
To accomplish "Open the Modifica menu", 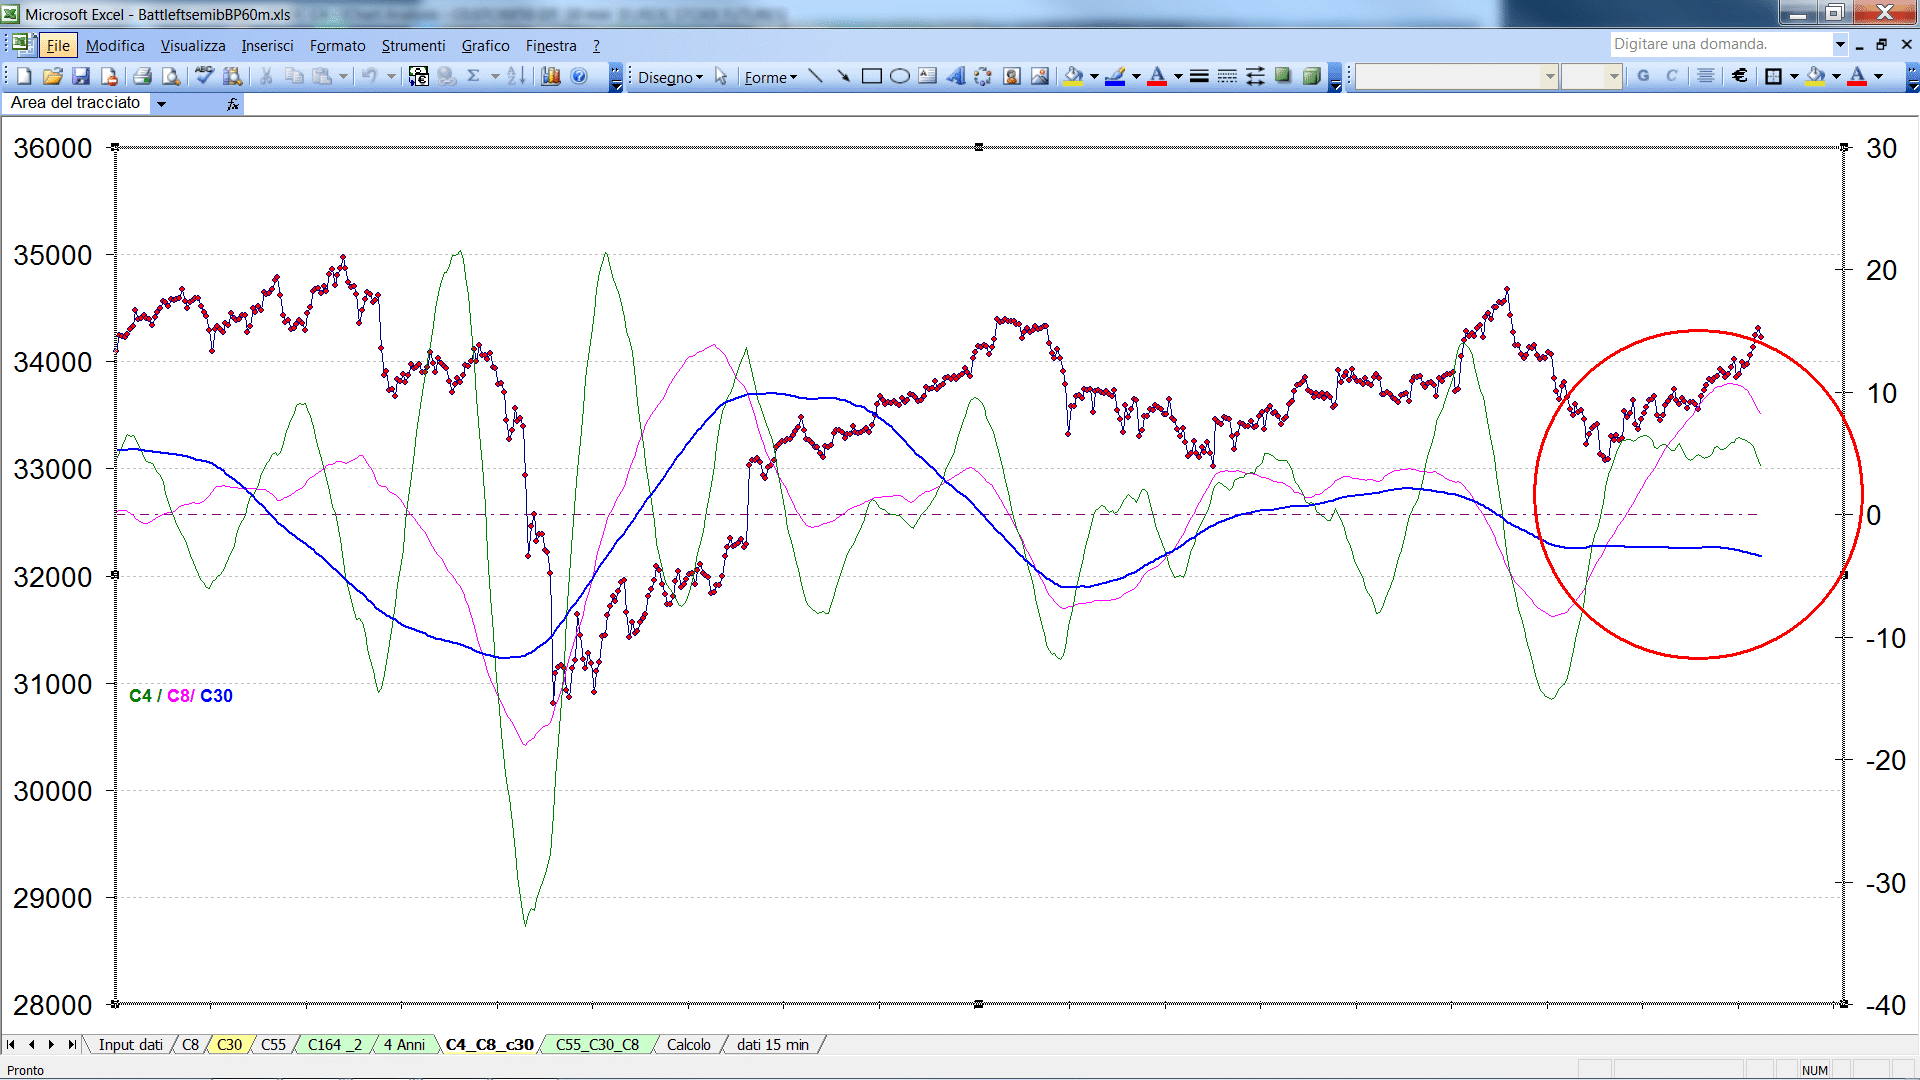I will [115, 45].
